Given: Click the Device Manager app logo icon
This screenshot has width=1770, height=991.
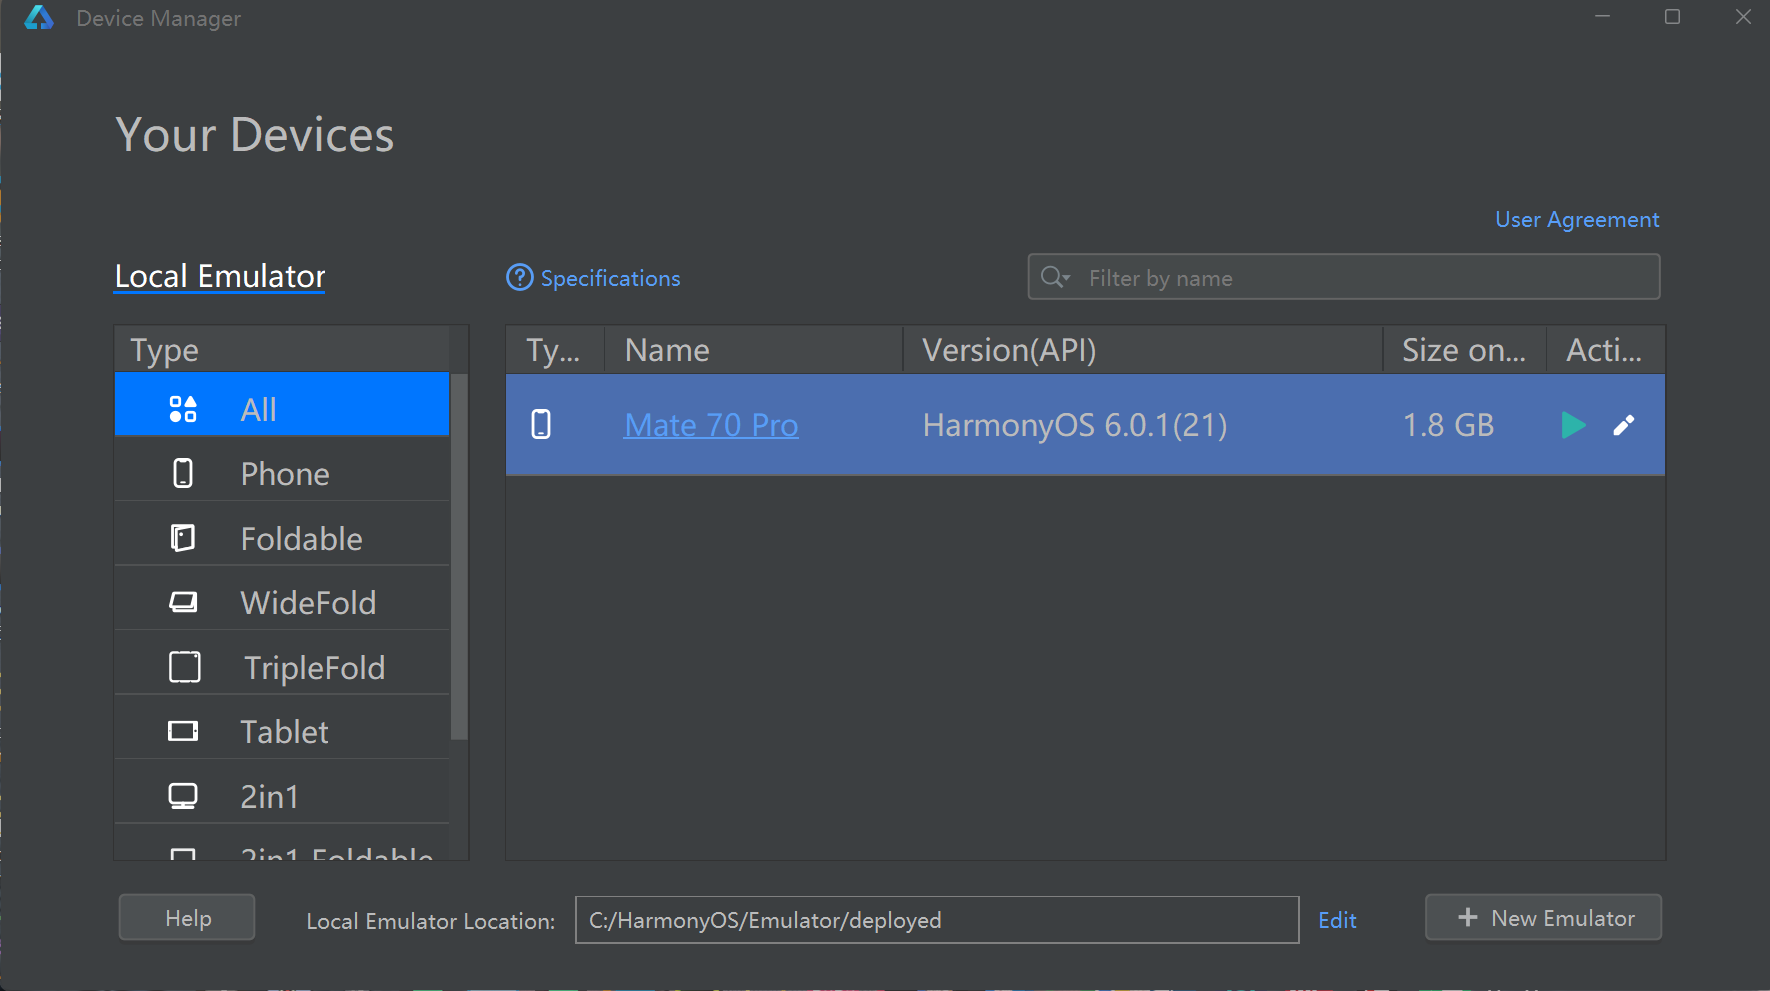Looking at the screenshot, I should (39, 18).
